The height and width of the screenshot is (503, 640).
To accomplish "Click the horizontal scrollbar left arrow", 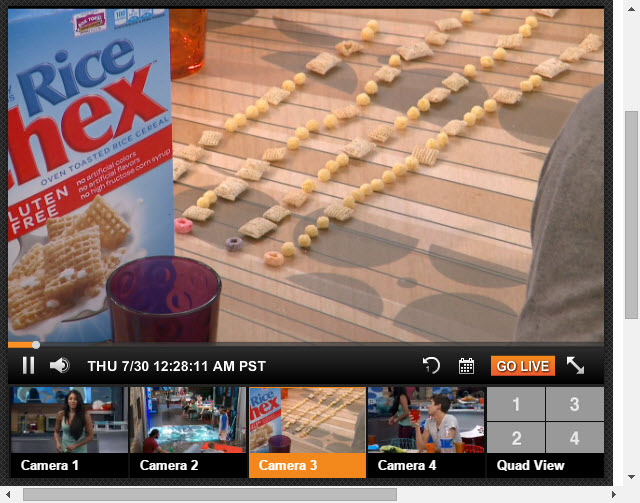I will click(8, 494).
